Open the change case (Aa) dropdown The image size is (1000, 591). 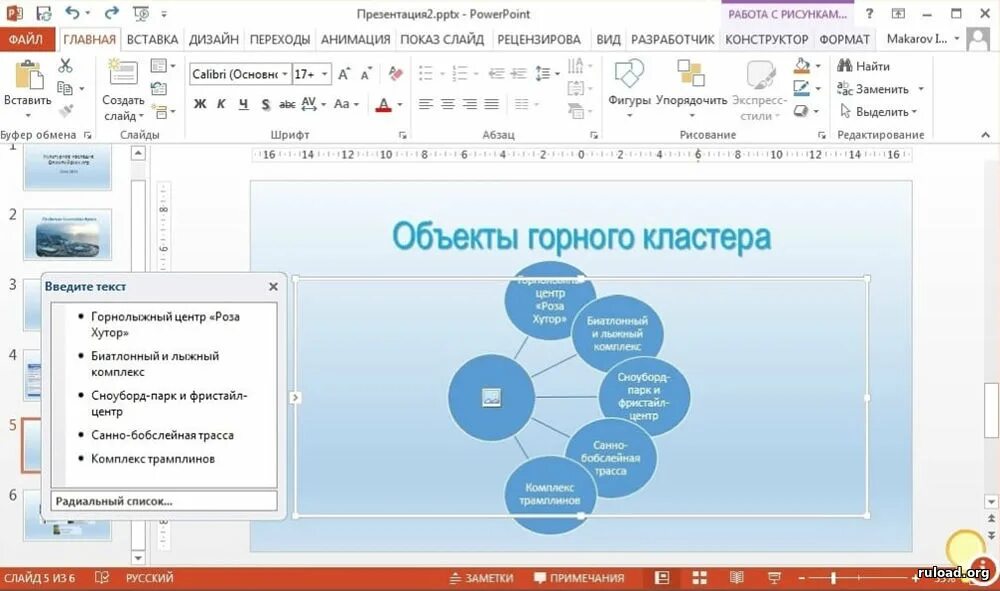click(x=347, y=104)
